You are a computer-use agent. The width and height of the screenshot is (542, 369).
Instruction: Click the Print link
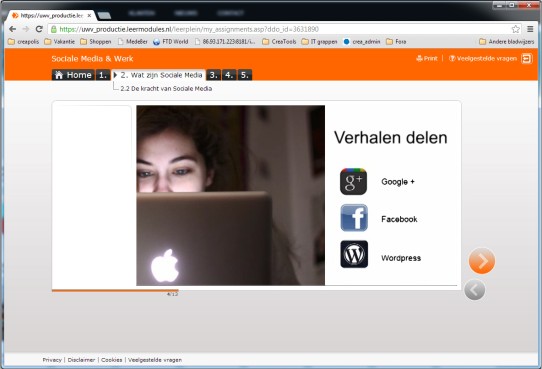tap(427, 58)
